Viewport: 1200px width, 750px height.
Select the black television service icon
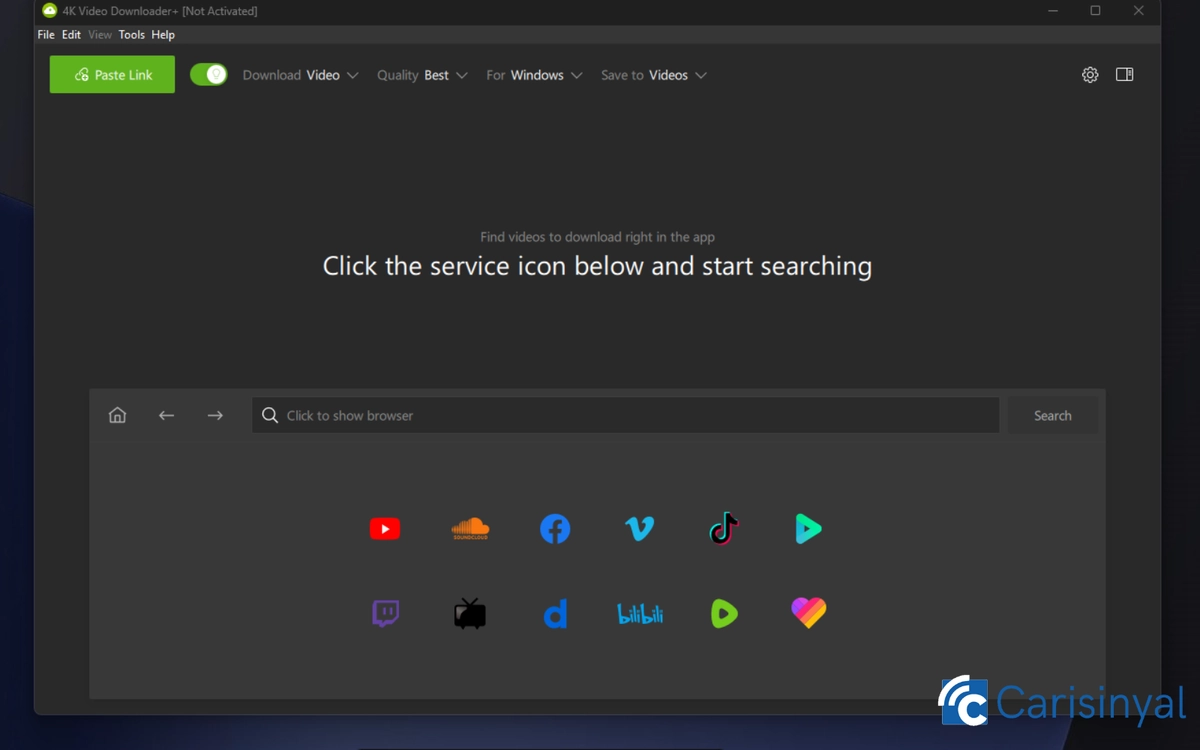point(470,613)
